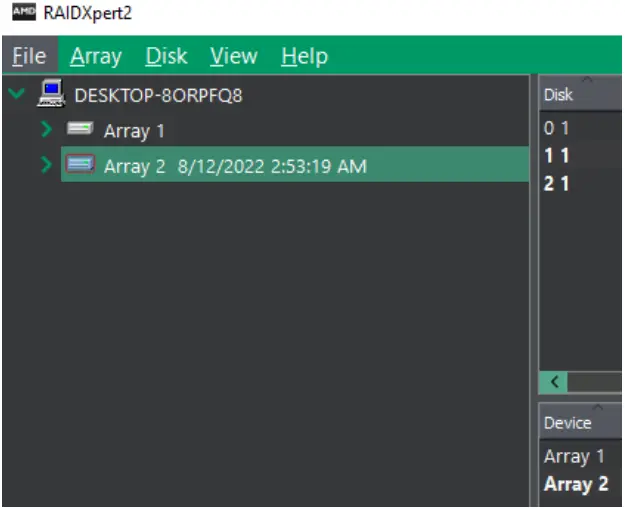Open the File menu
The height and width of the screenshot is (509, 625).
coord(29,55)
